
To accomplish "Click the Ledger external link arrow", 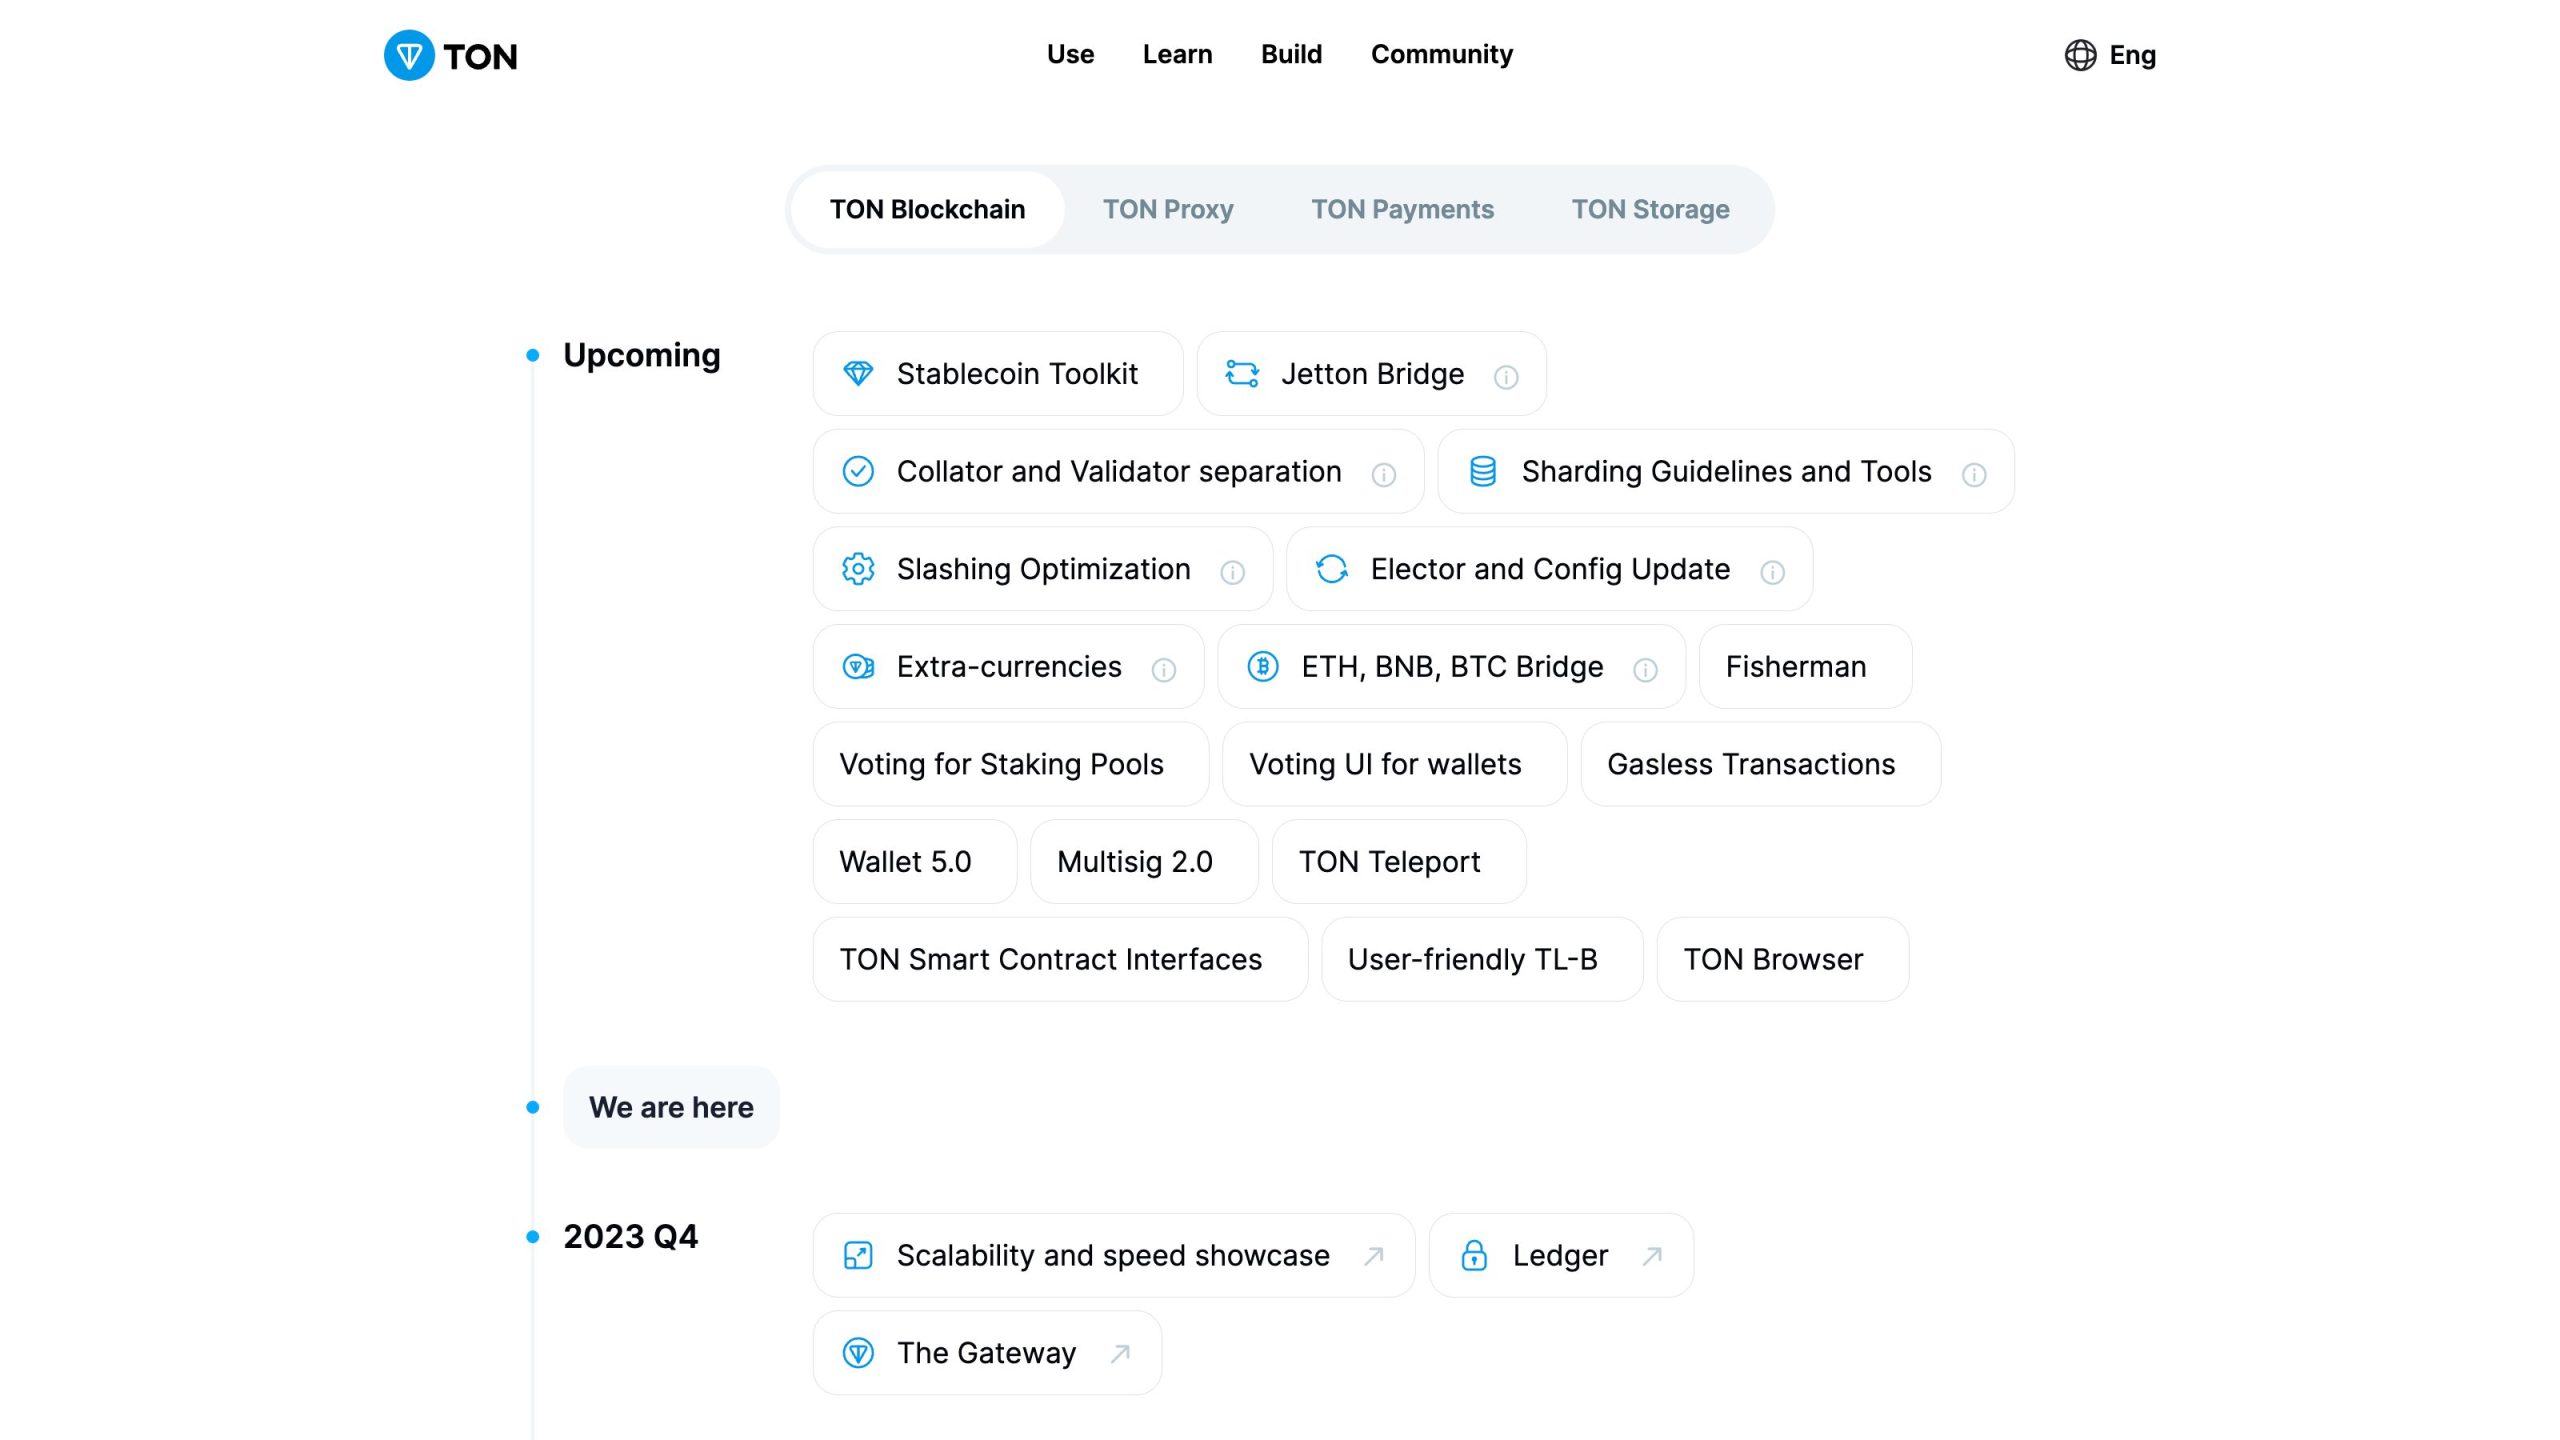I will tap(1652, 1255).
